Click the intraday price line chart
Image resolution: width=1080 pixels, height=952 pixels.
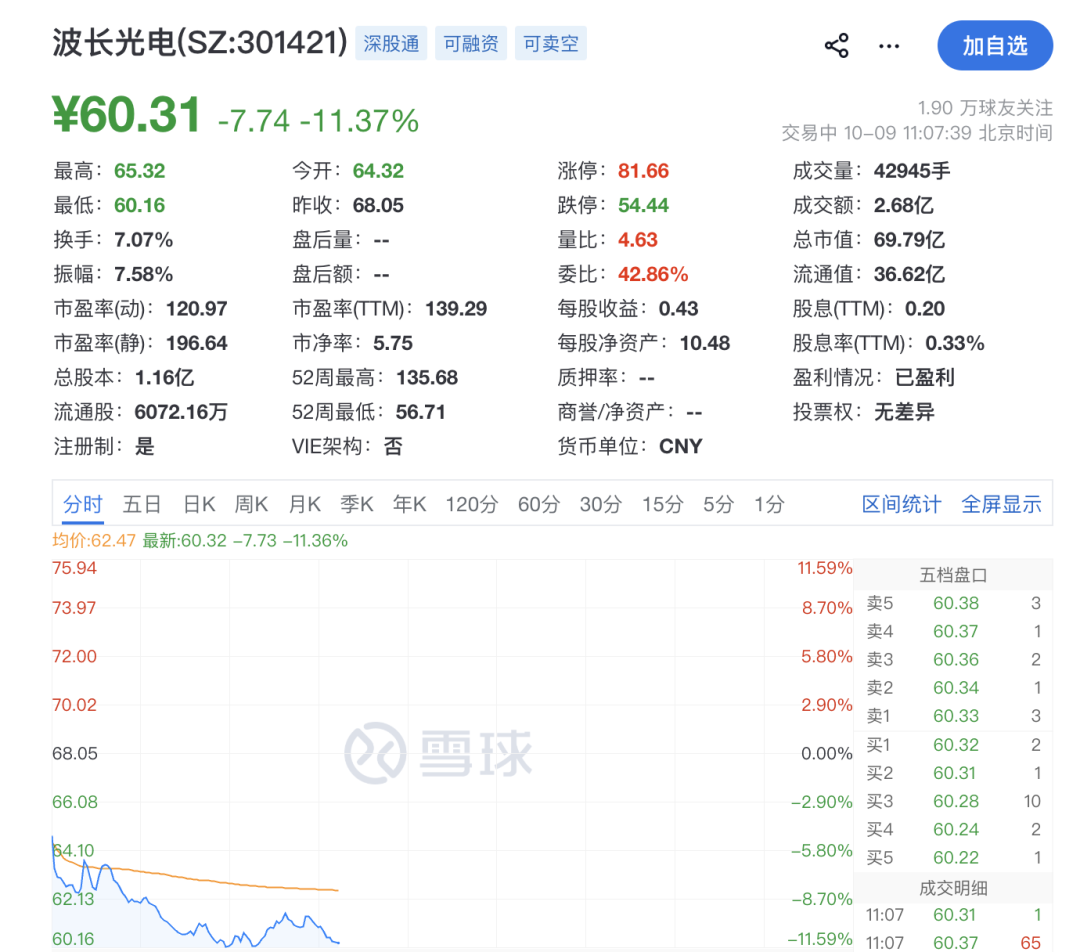[452, 754]
